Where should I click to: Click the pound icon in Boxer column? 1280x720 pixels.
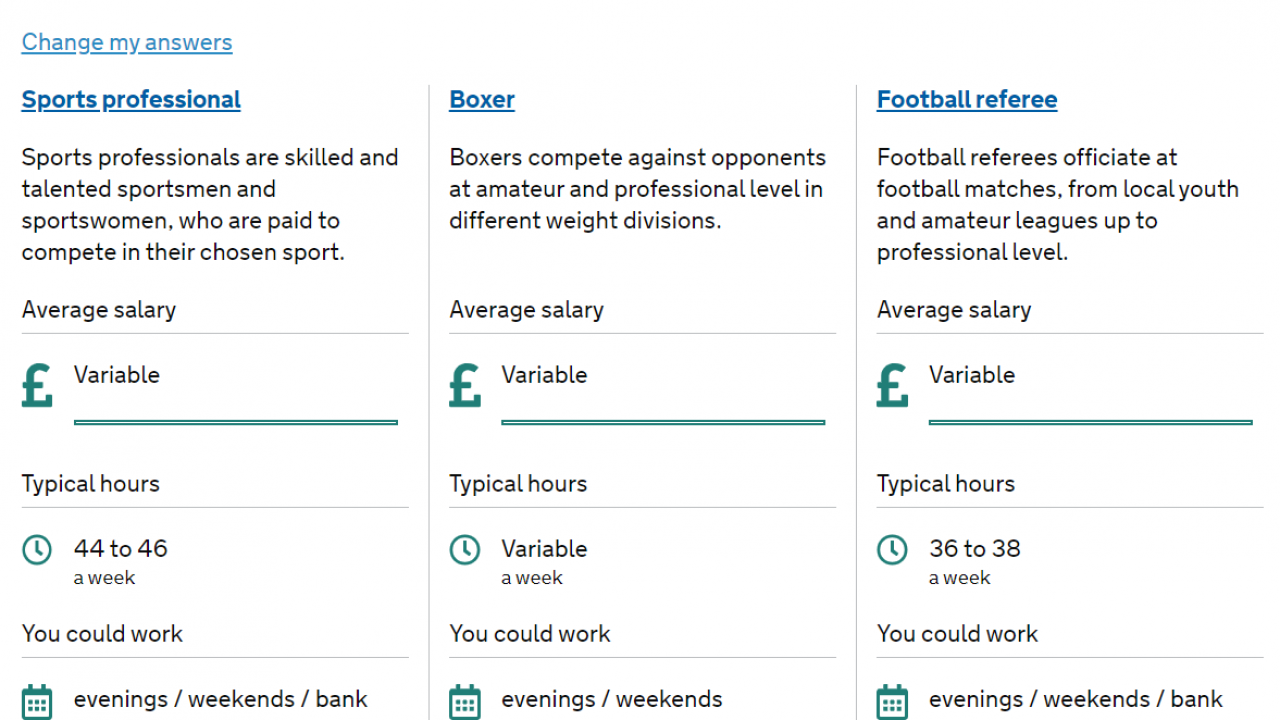pyautogui.click(x=465, y=385)
